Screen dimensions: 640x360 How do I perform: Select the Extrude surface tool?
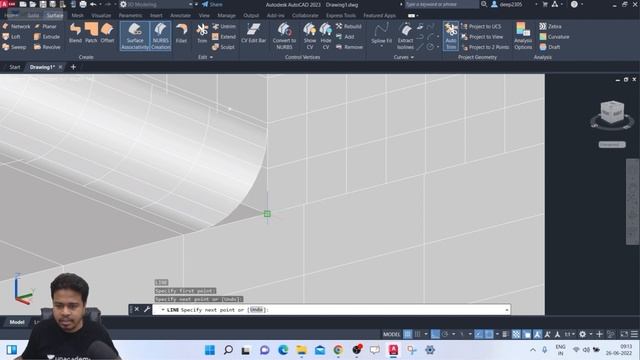(47, 37)
